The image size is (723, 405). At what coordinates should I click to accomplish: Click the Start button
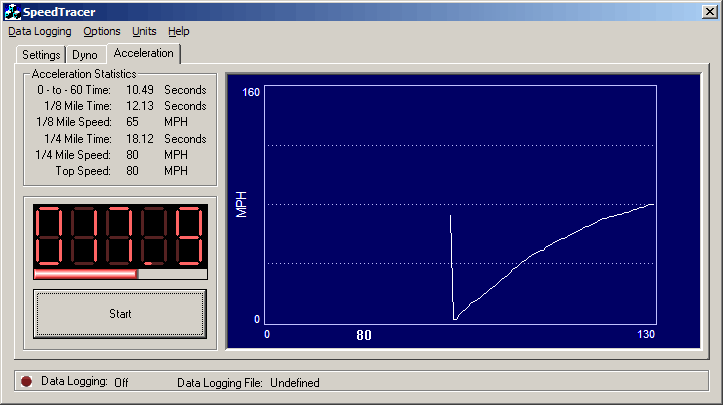pyautogui.click(x=120, y=314)
